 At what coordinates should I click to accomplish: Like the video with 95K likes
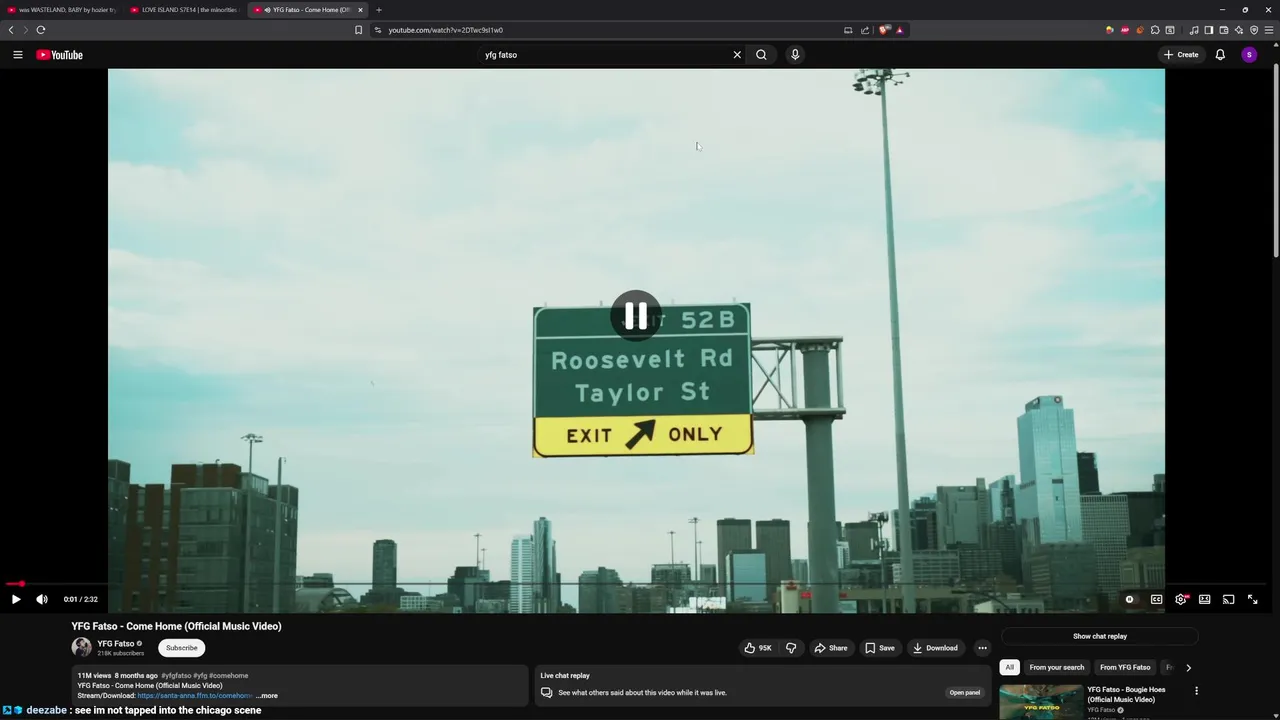[758, 648]
